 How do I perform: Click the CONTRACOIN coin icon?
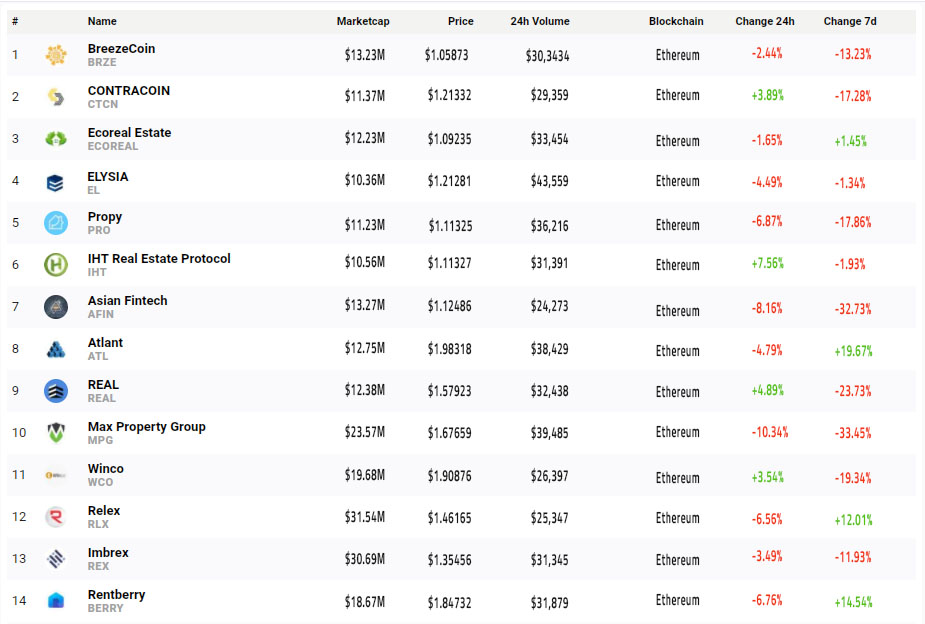pos(56,97)
